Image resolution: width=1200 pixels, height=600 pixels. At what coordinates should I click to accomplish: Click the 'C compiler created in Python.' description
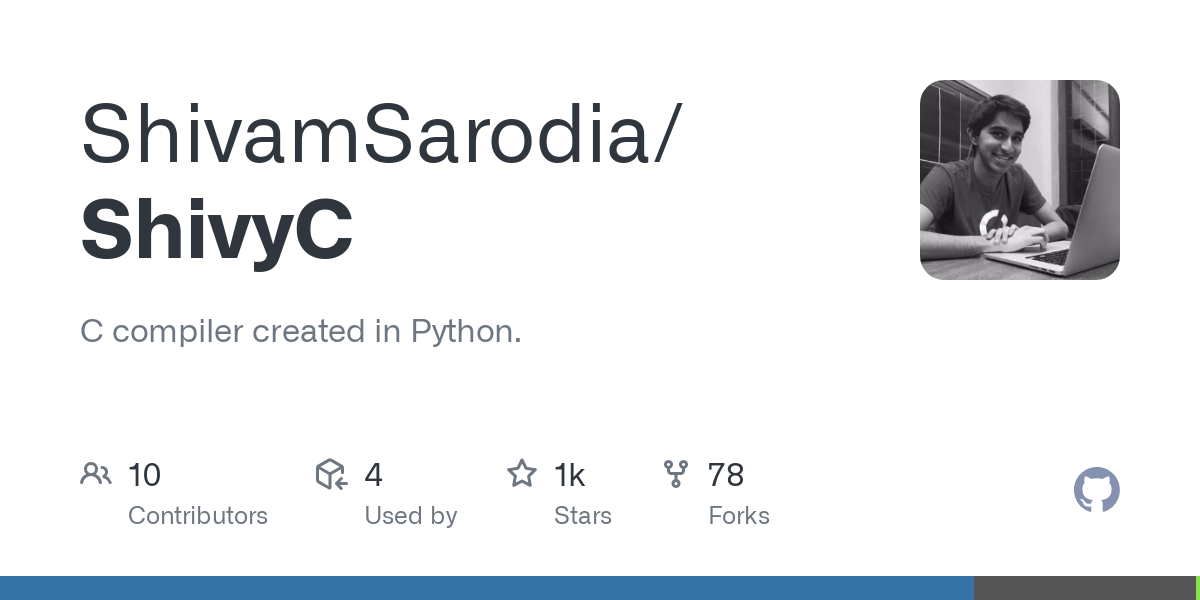301,332
